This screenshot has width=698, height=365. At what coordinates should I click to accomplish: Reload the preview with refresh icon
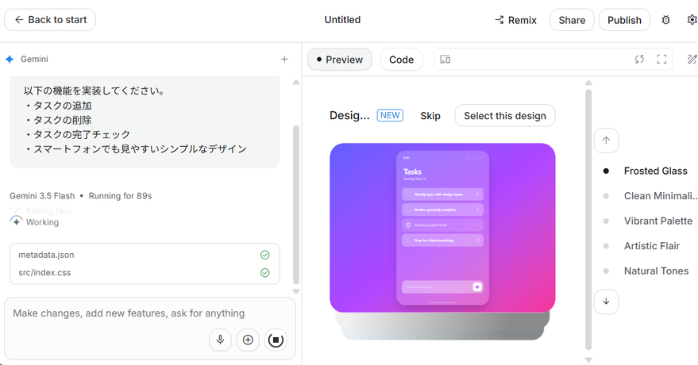click(x=639, y=59)
